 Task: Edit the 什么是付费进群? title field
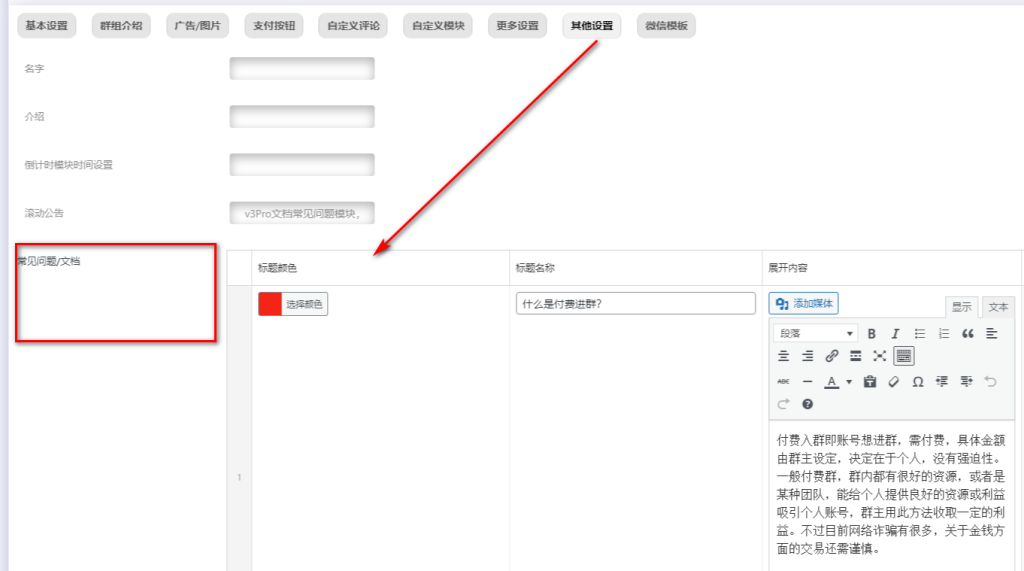pyautogui.click(x=635, y=304)
